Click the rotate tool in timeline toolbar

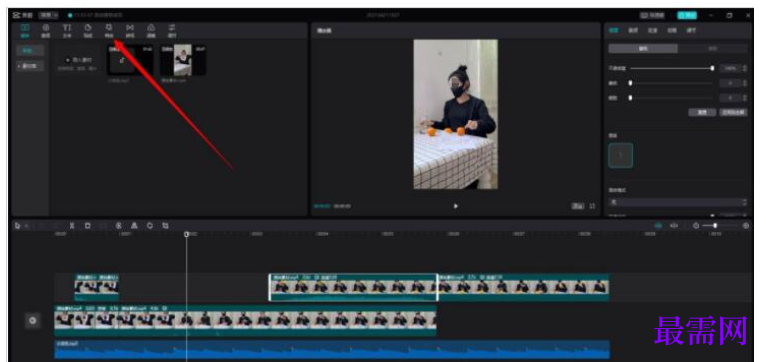149,226
